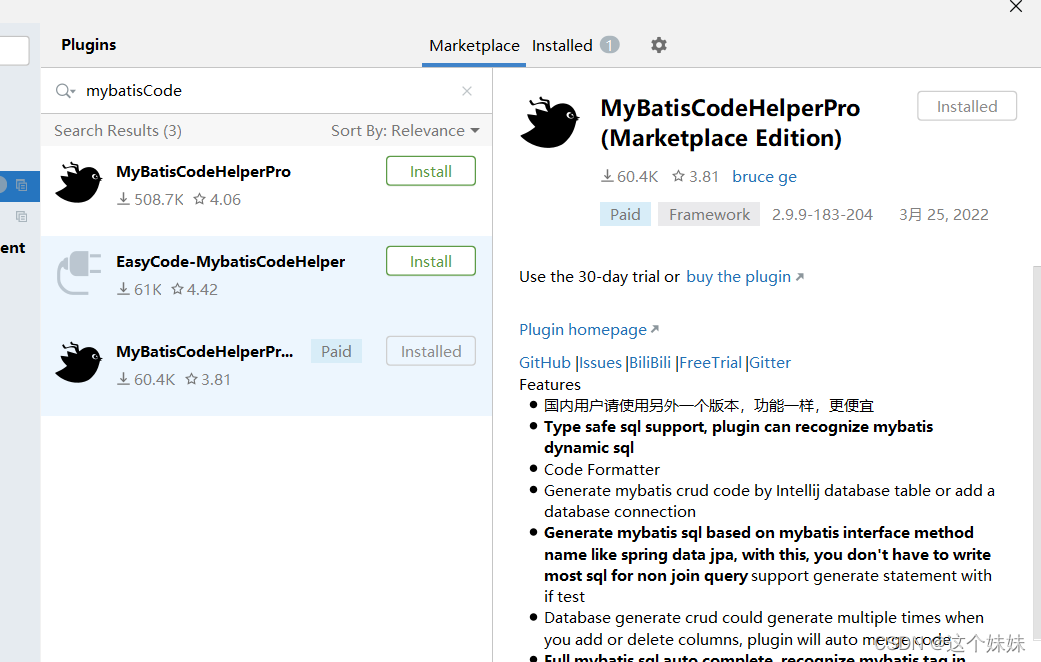This screenshot has height=662, width=1041.
Task: Clear the mybatisCode search text
Action: (467, 91)
